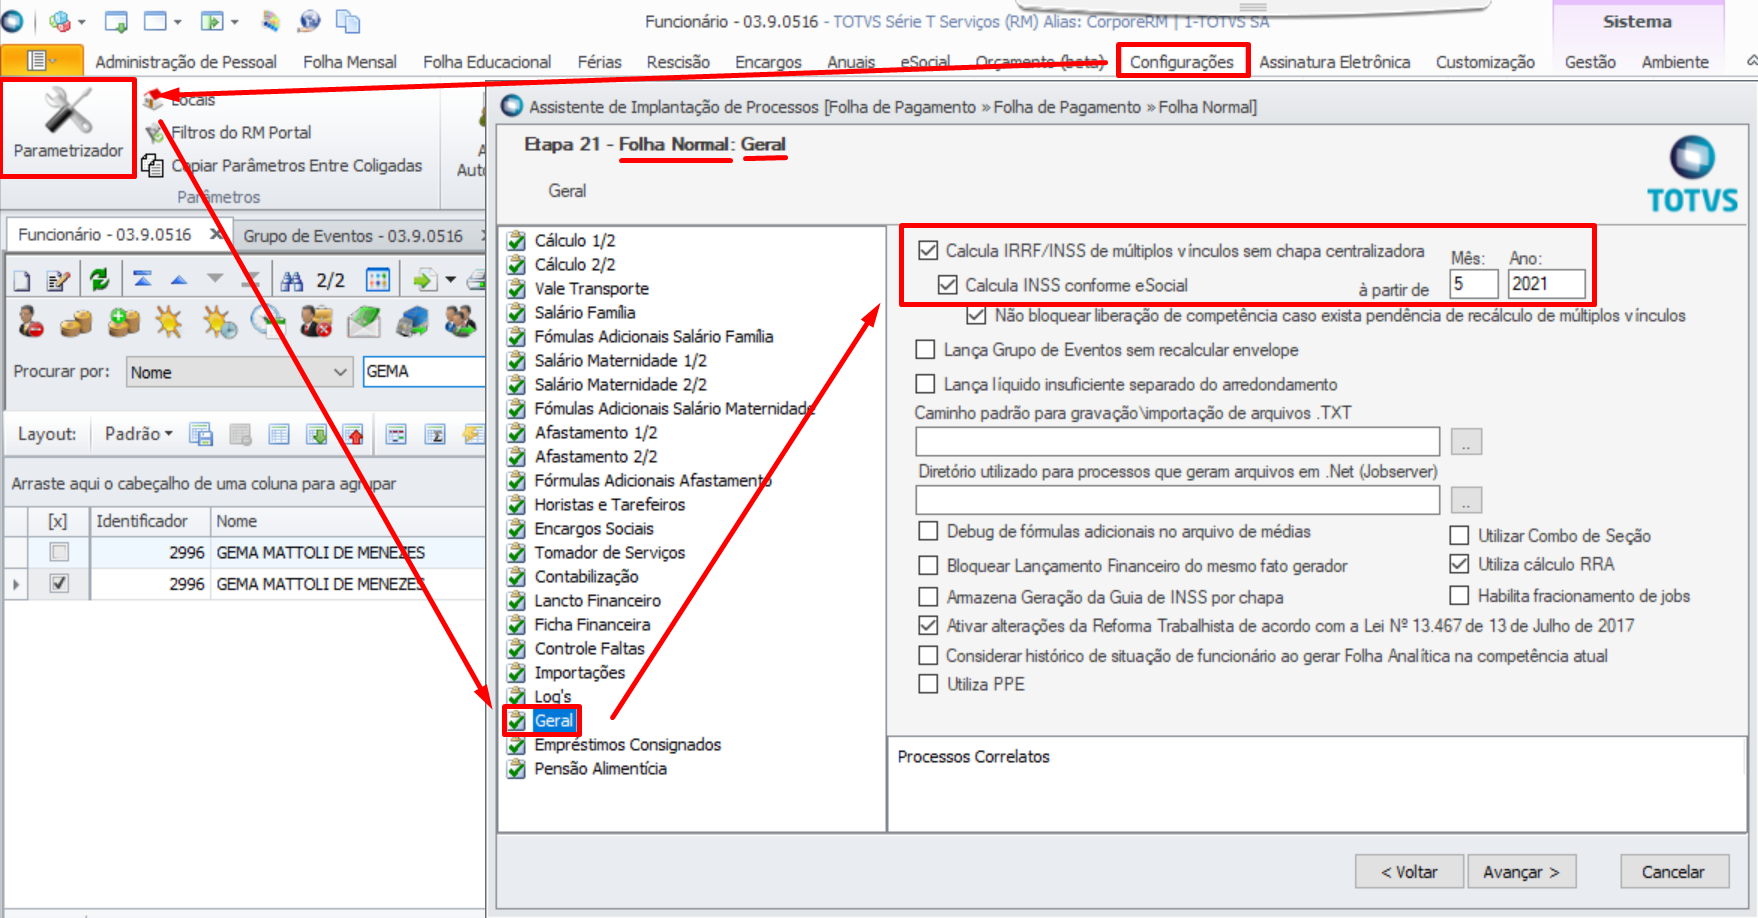Switch to Grupo de Eventos tab

(353, 236)
